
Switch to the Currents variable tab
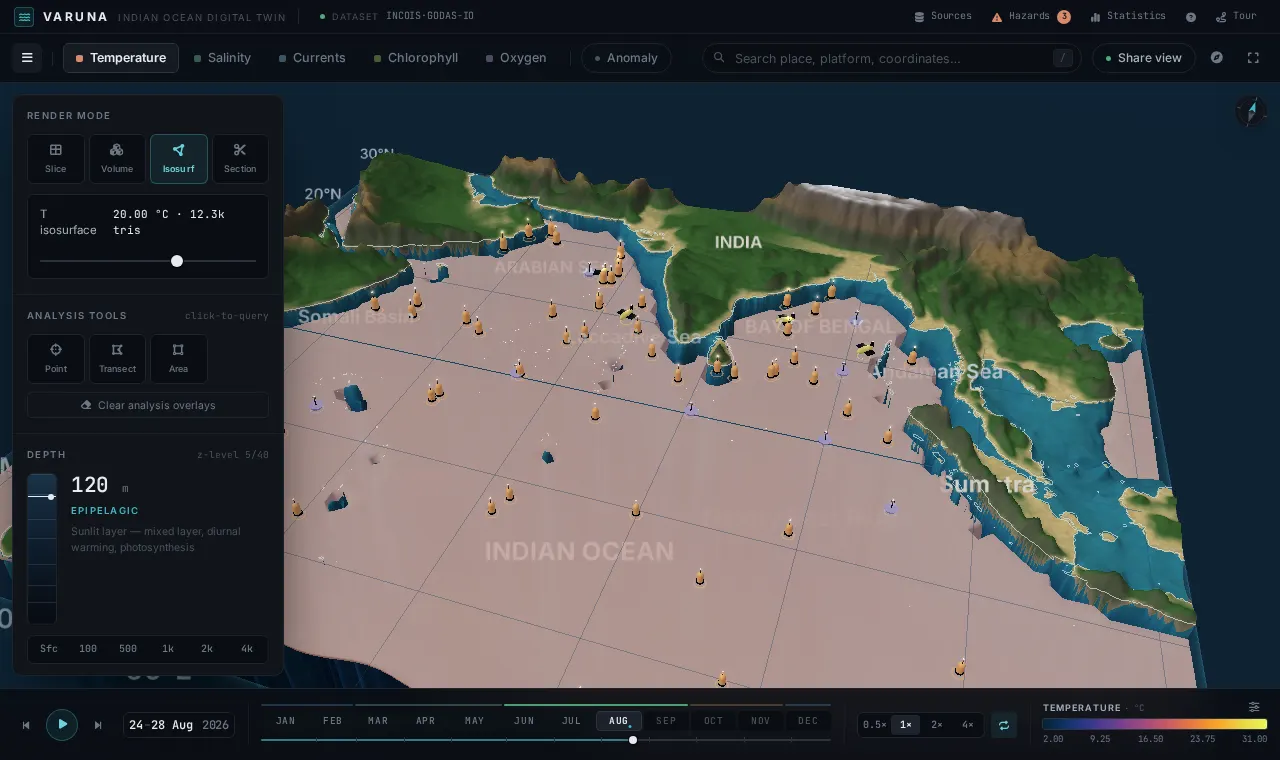[312, 58]
